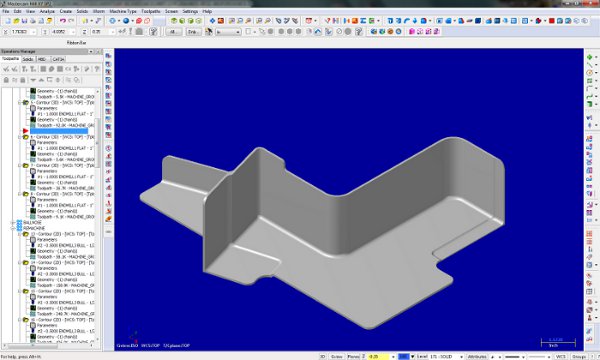Toggle folder icon of operation 6 Contour
The height and width of the screenshot is (360, 600).
coord(26,137)
